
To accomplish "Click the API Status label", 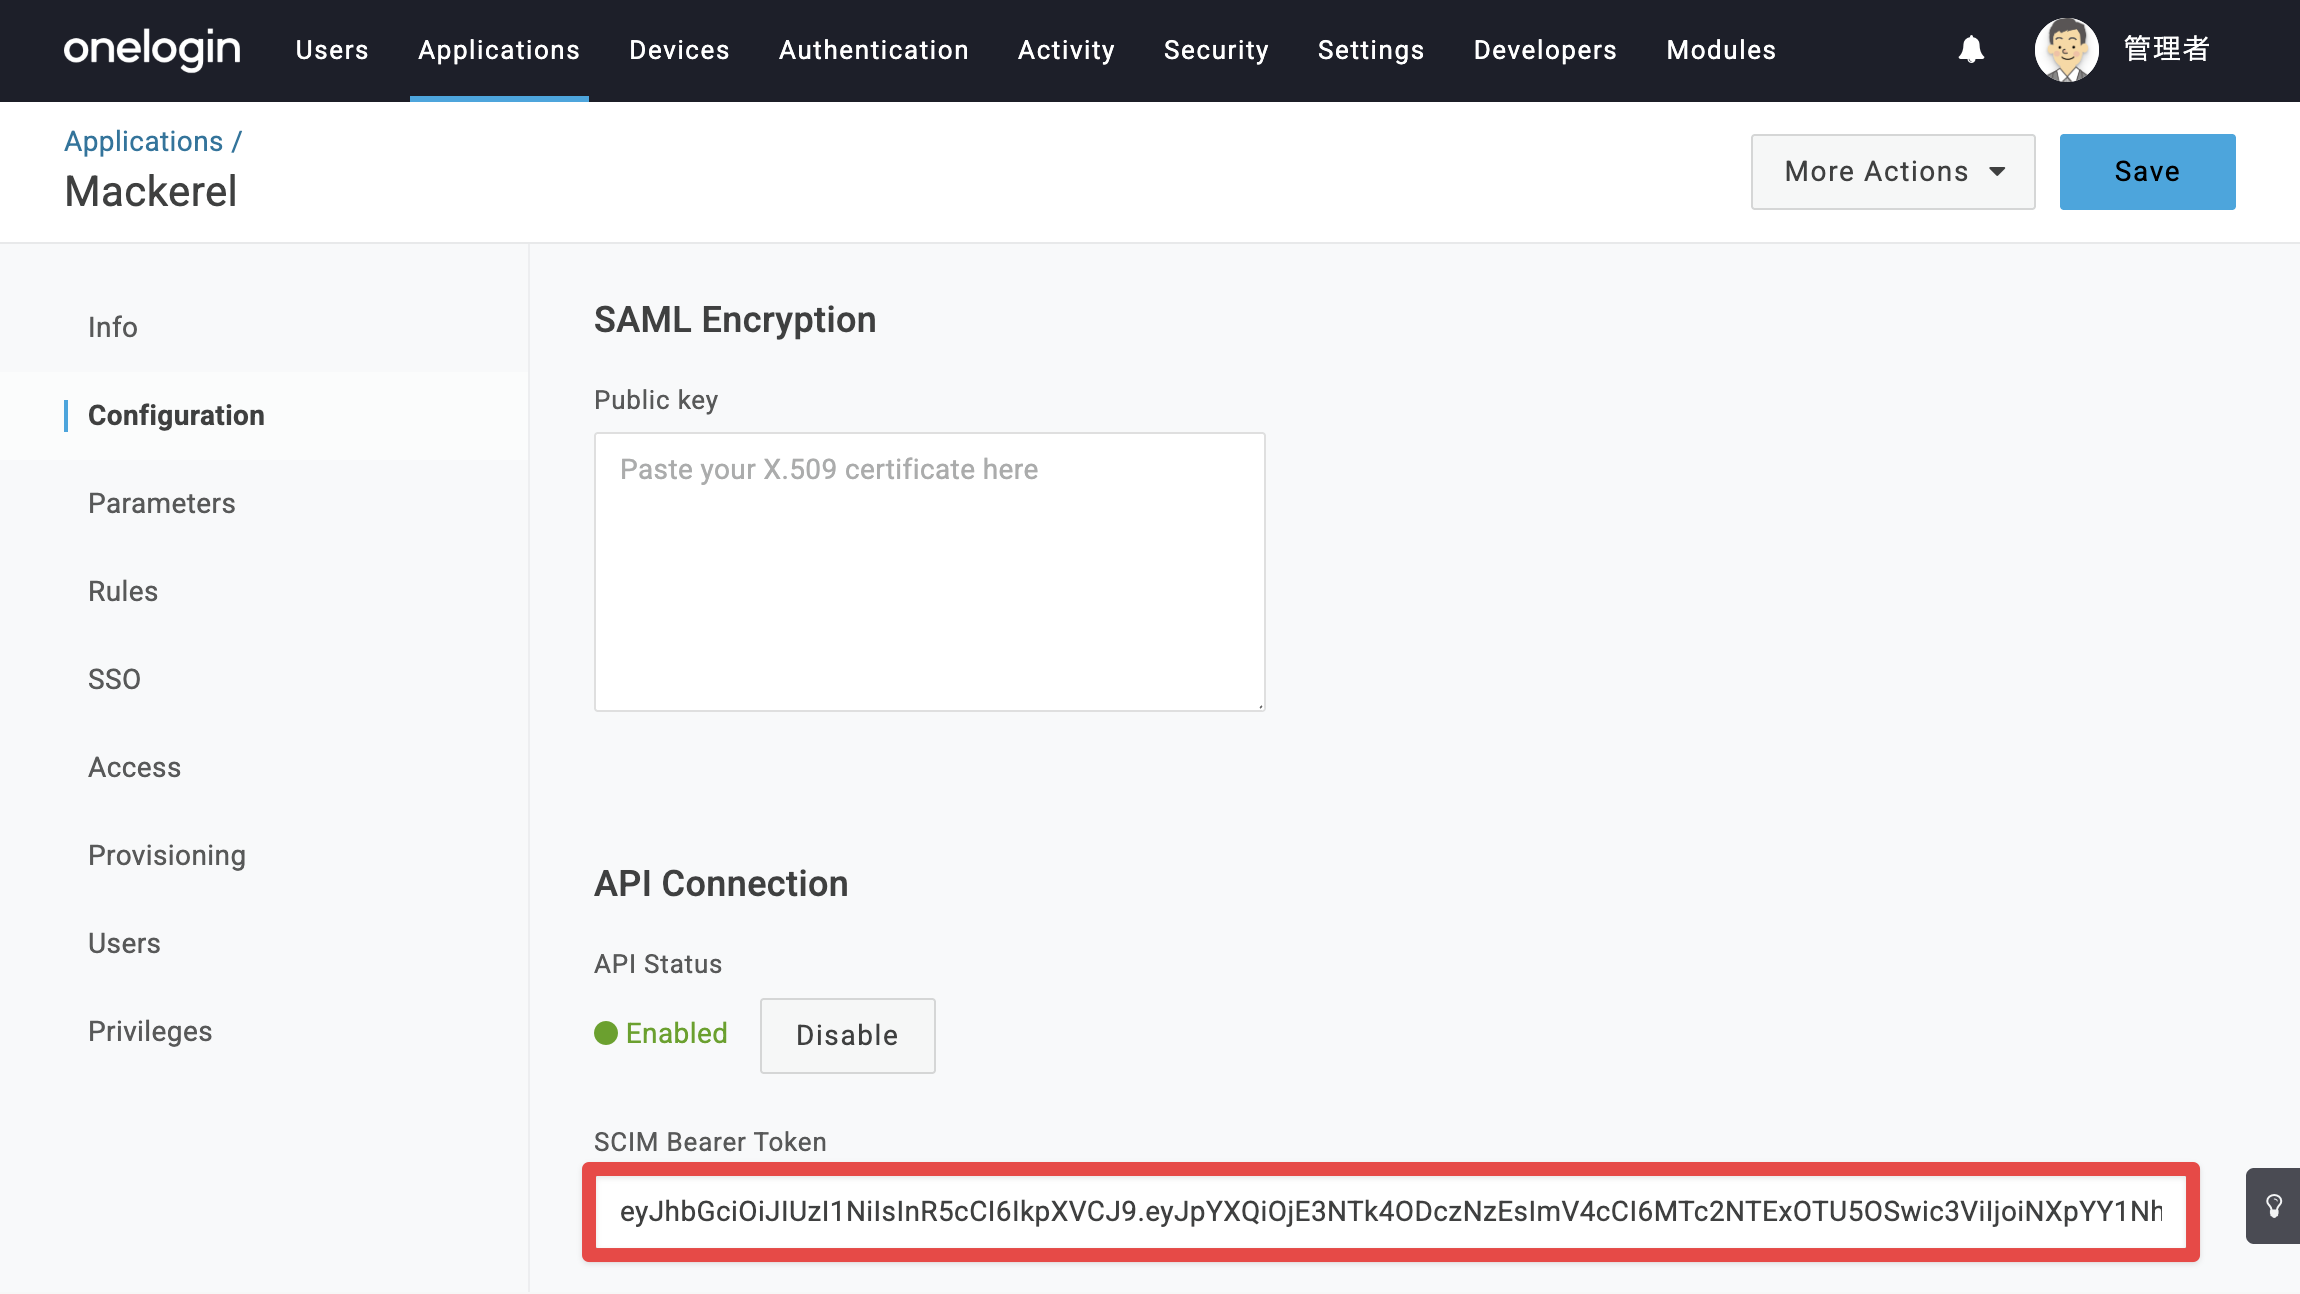I will [x=658, y=964].
